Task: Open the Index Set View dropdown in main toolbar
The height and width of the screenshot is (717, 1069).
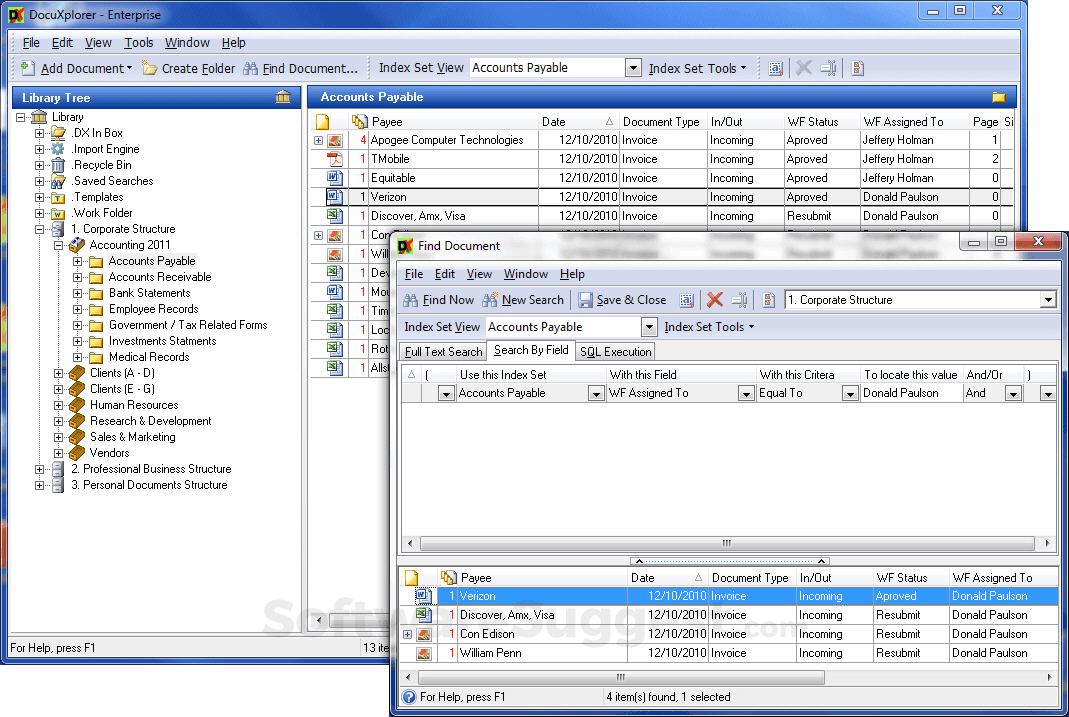Action: (632, 68)
